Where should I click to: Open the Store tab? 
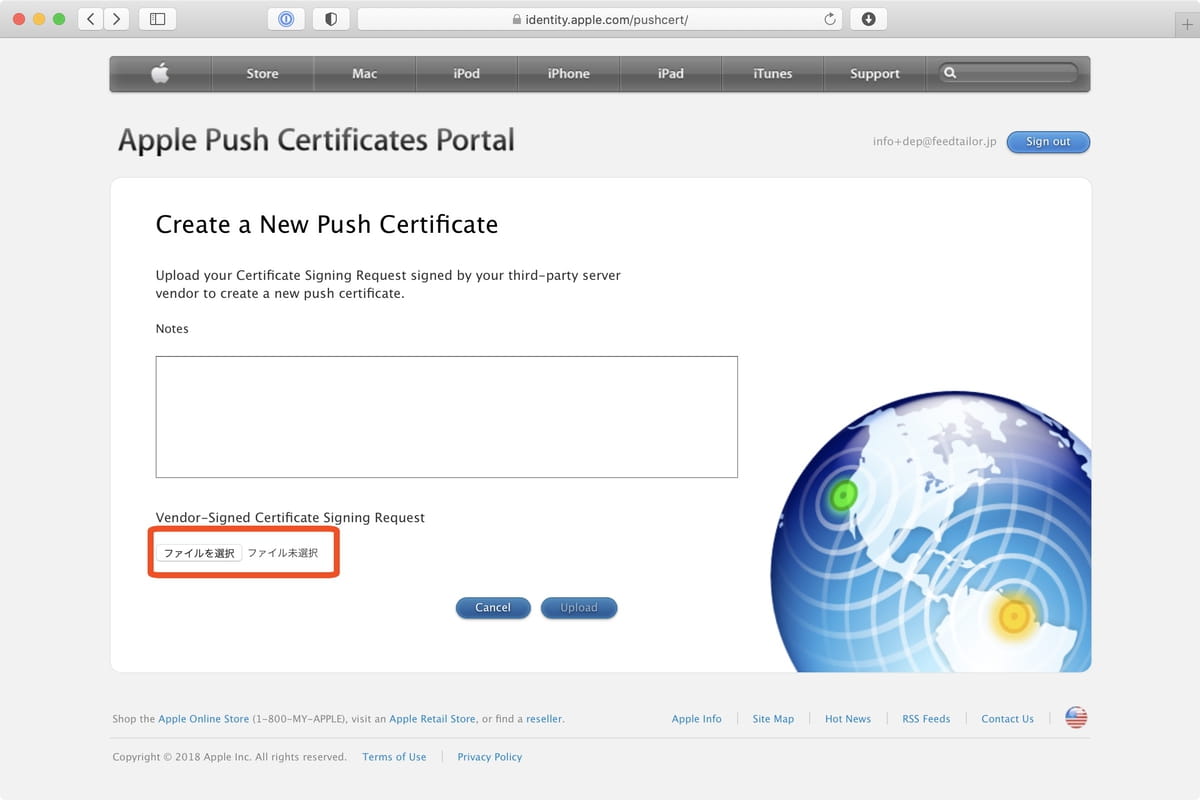pos(262,73)
